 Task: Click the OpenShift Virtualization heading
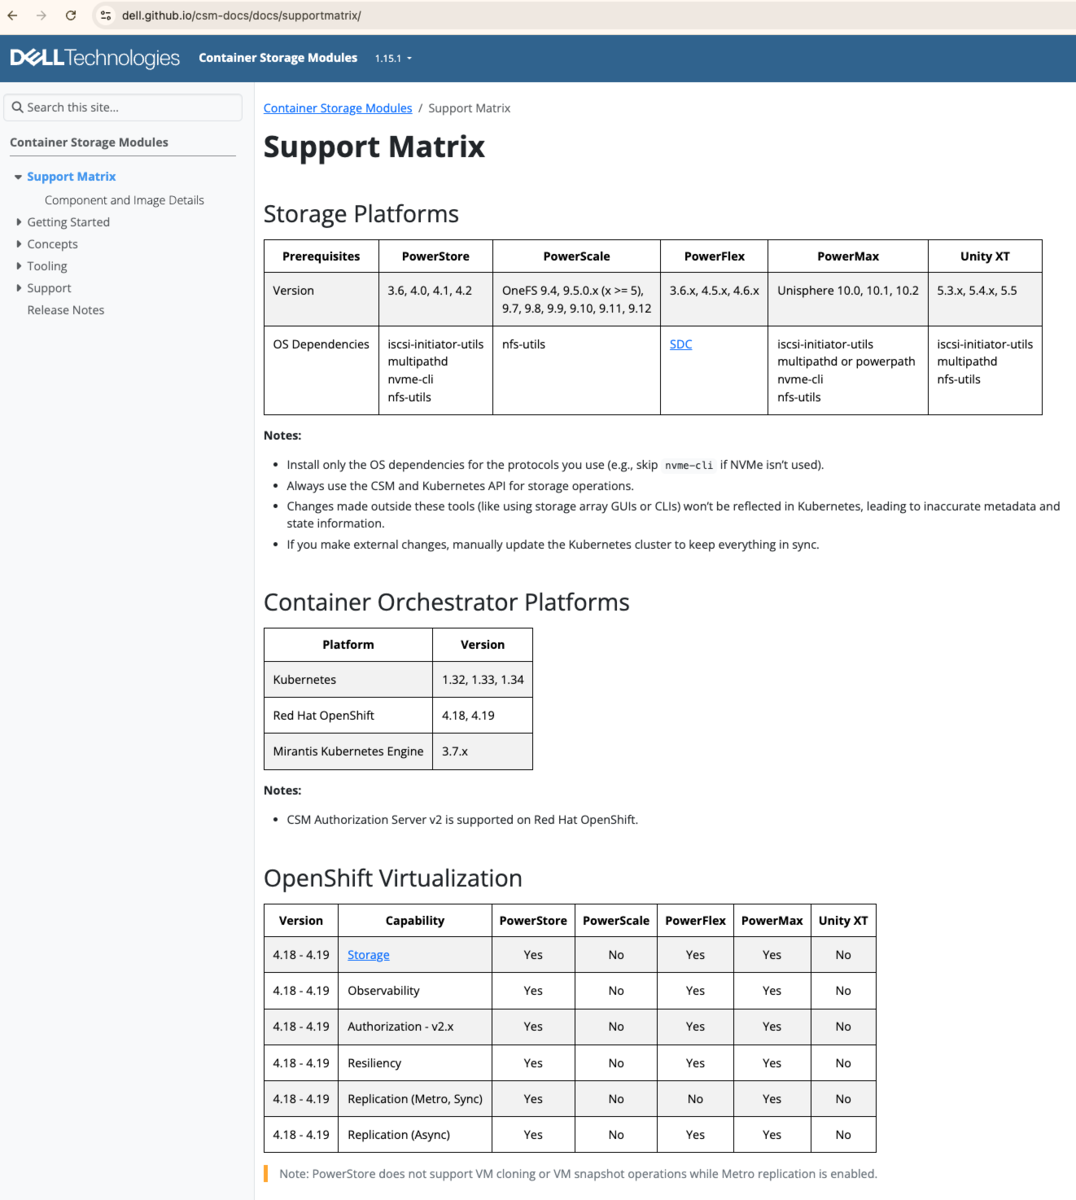pos(392,878)
